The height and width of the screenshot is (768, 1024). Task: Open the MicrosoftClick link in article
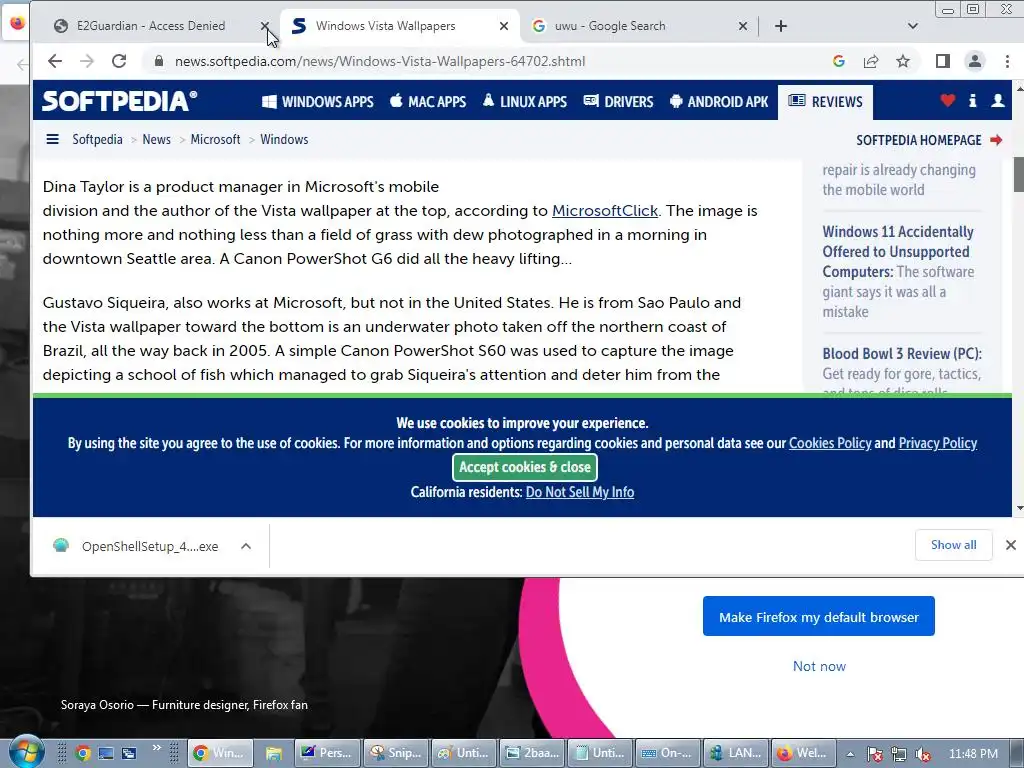coord(605,210)
